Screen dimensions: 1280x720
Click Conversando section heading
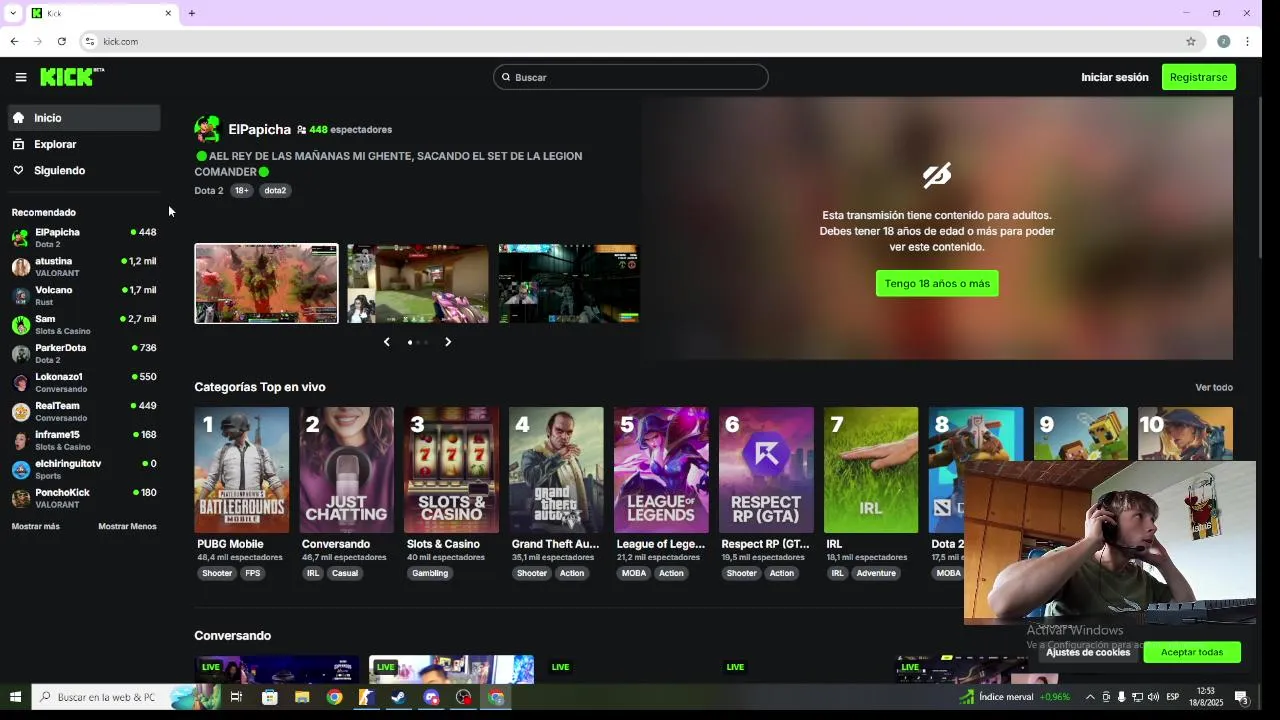(232, 636)
